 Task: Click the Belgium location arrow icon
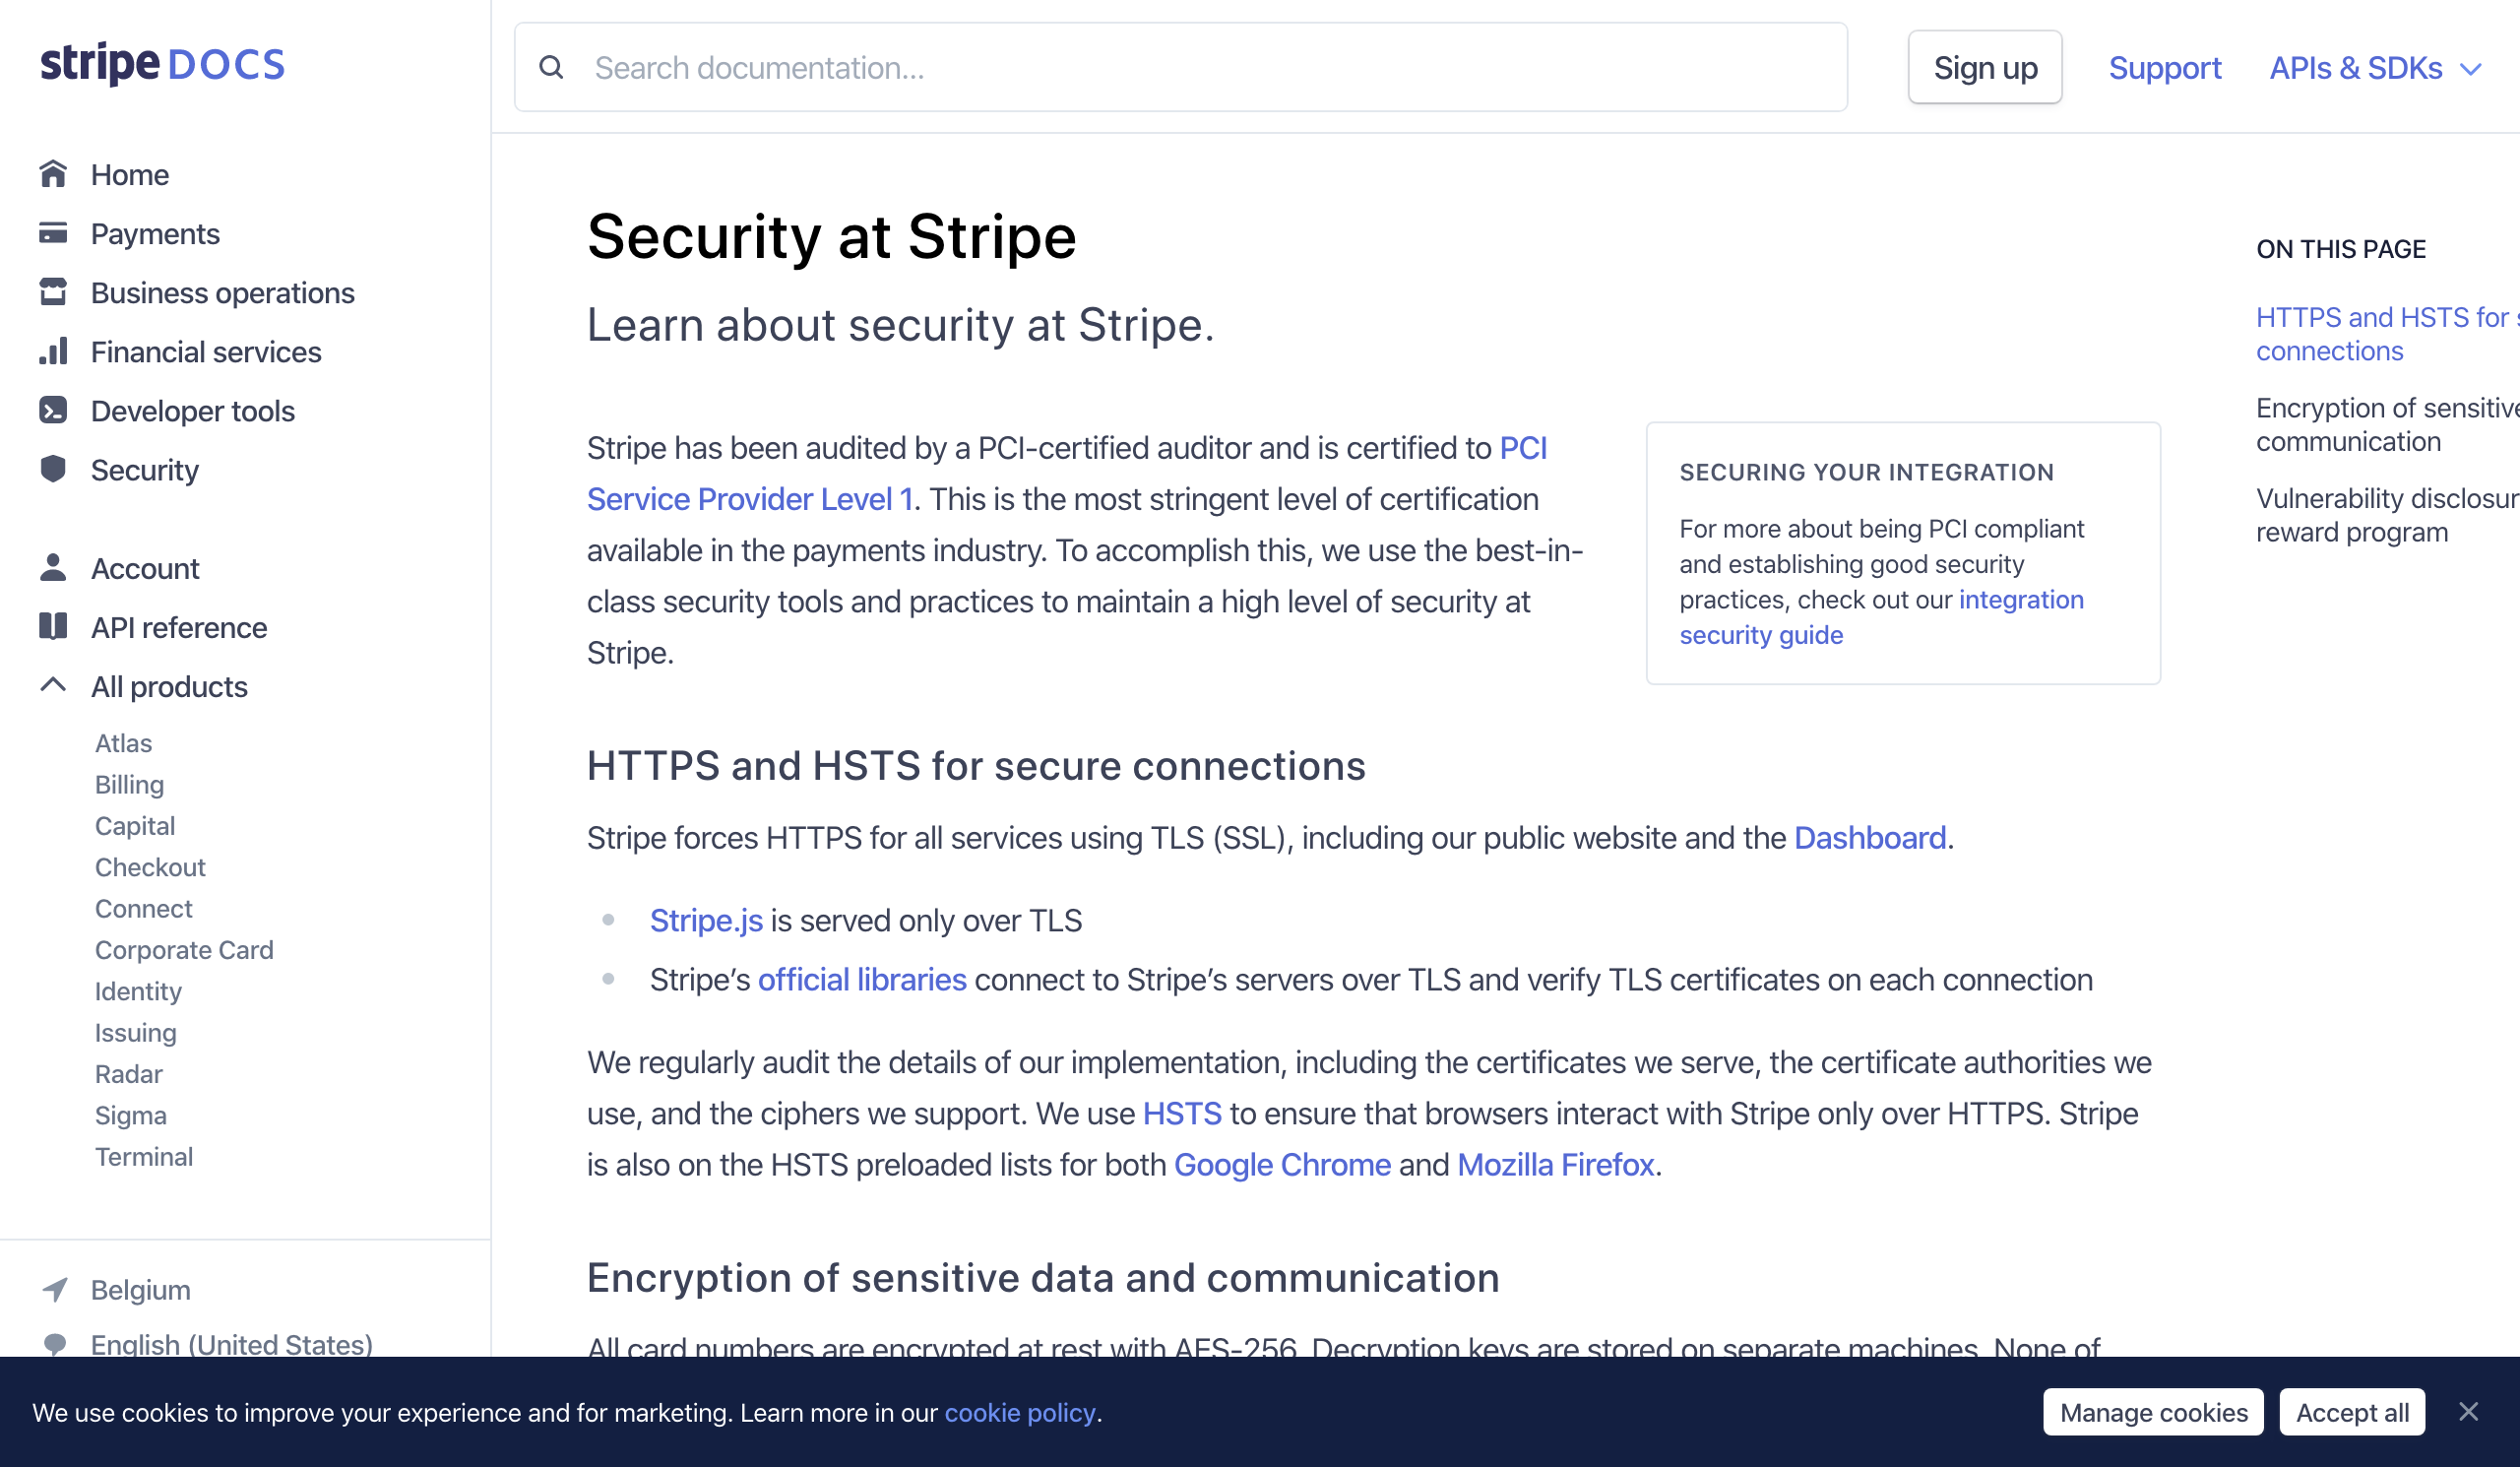[x=55, y=1290]
